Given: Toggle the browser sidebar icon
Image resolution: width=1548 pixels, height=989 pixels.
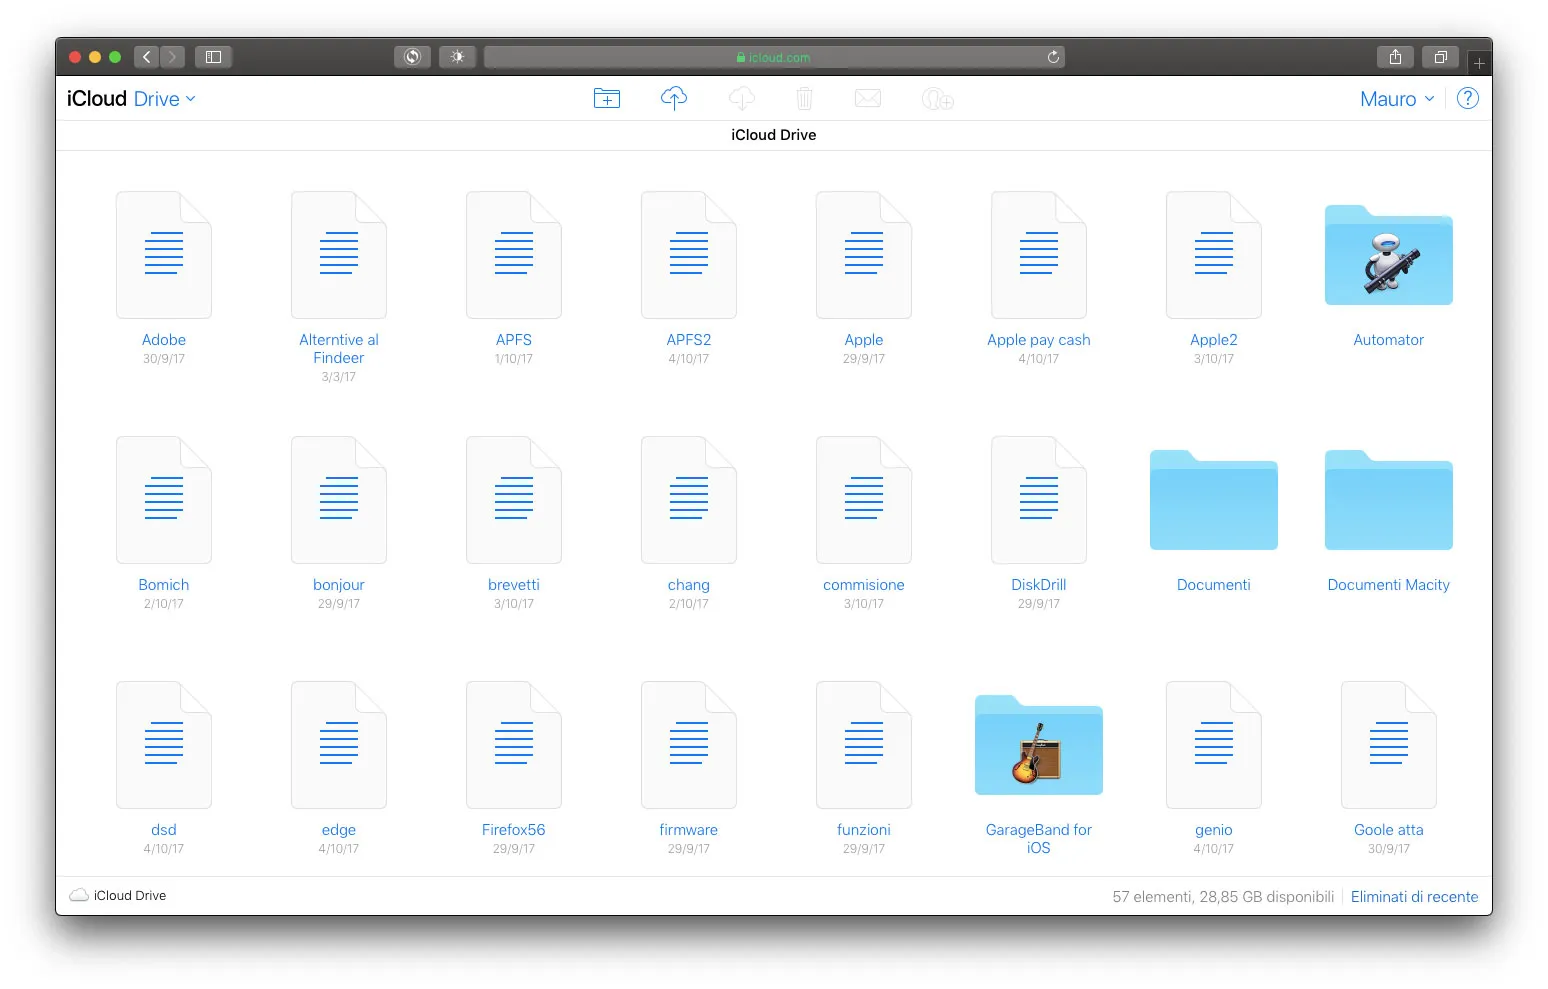Looking at the screenshot, I should pos(213,57).
